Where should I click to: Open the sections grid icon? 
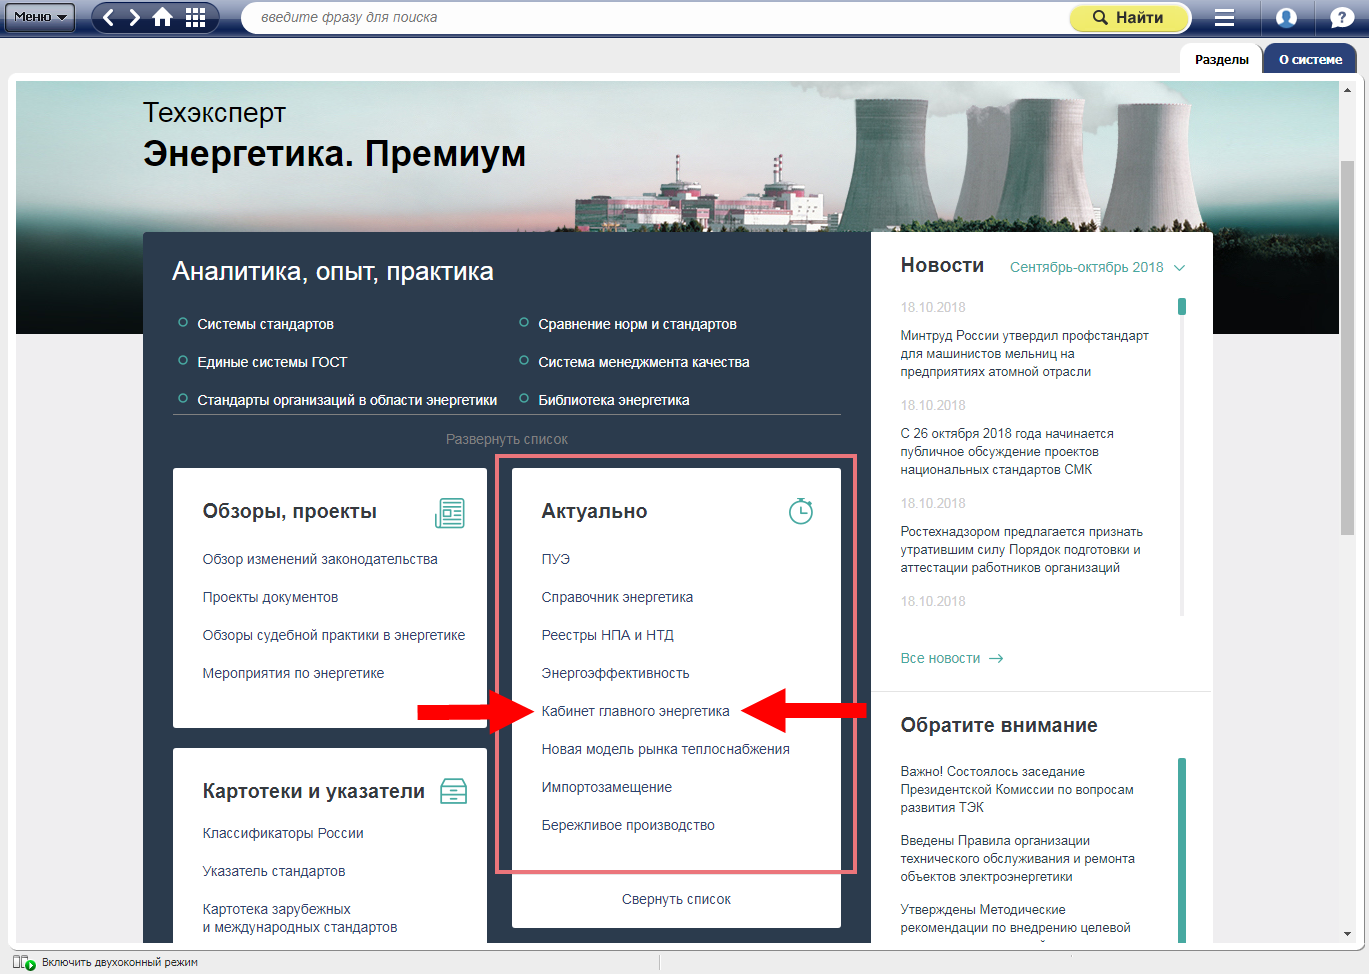pos(196,17)
